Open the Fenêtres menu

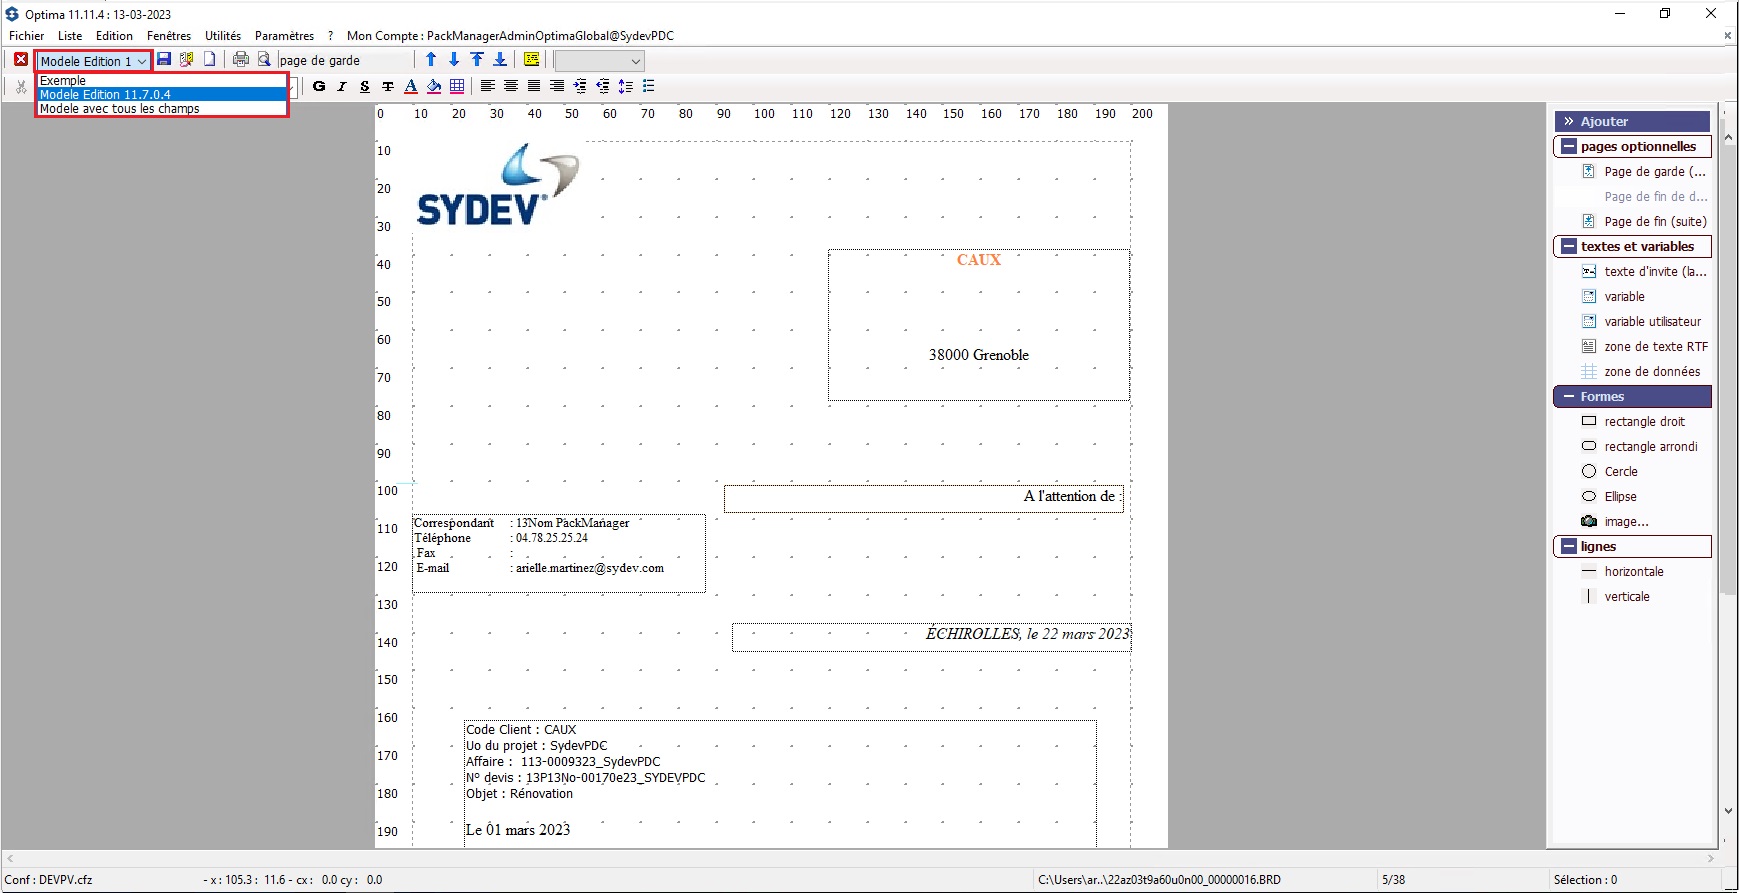[x=169, y=35]
